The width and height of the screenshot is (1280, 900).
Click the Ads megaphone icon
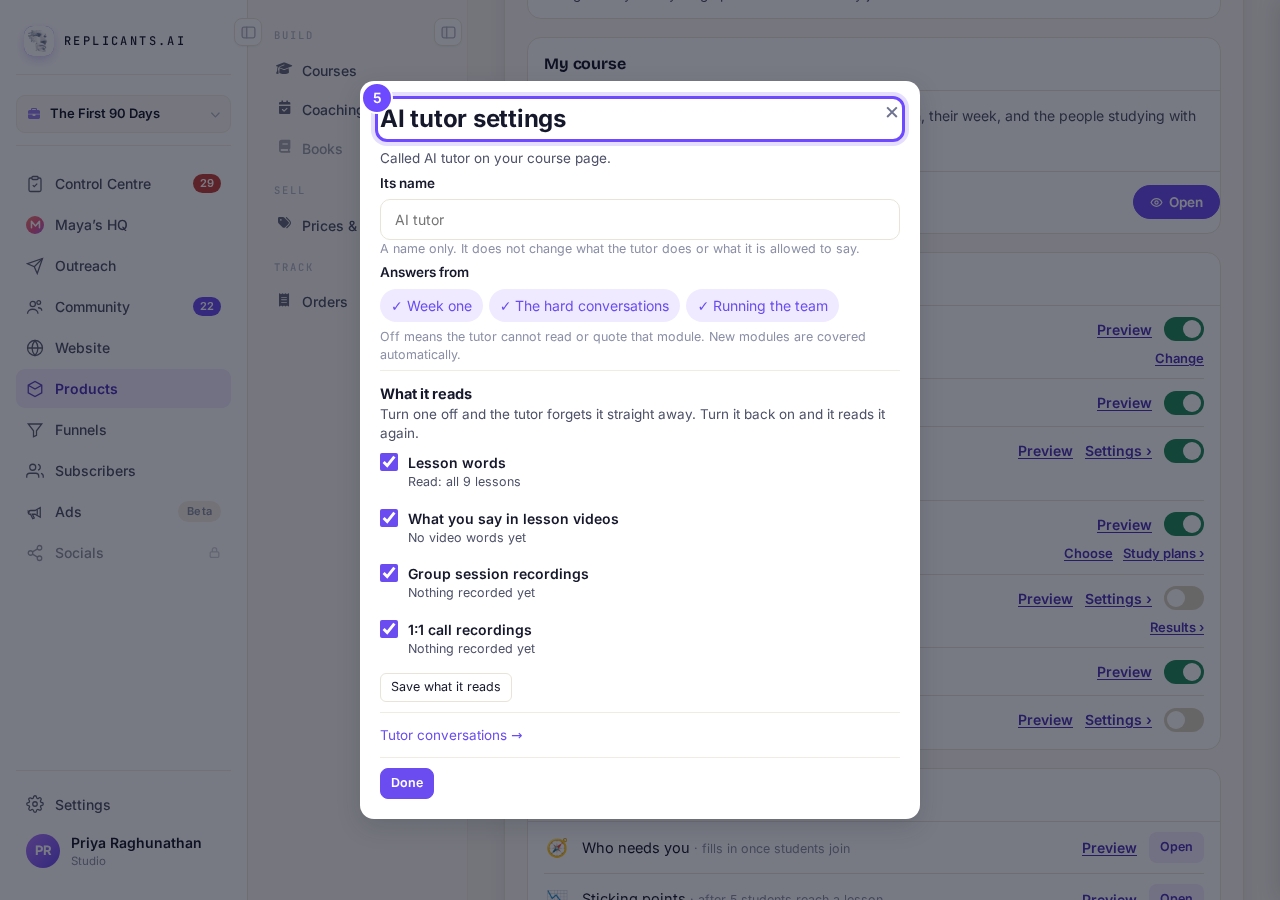pyautogui.click(x=35, y=512)
